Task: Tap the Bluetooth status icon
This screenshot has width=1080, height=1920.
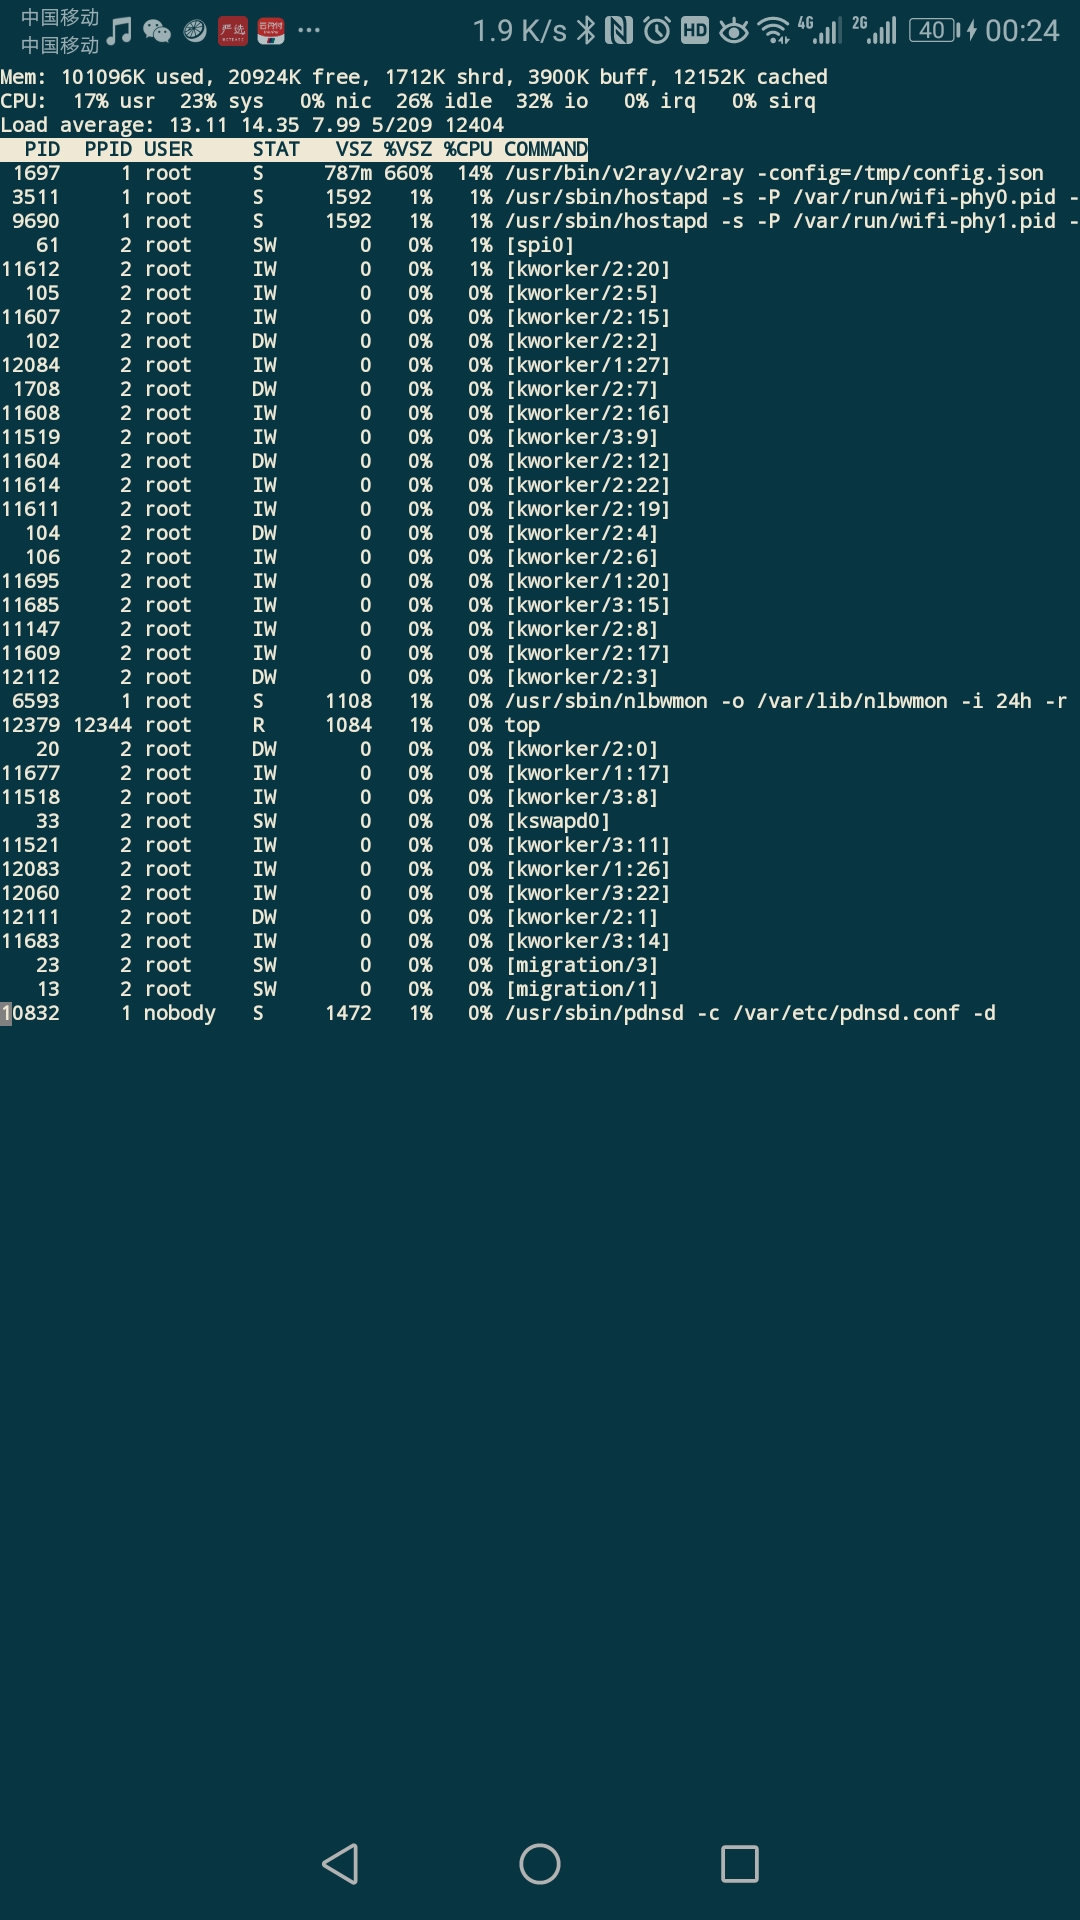Action: click(586, 30)
